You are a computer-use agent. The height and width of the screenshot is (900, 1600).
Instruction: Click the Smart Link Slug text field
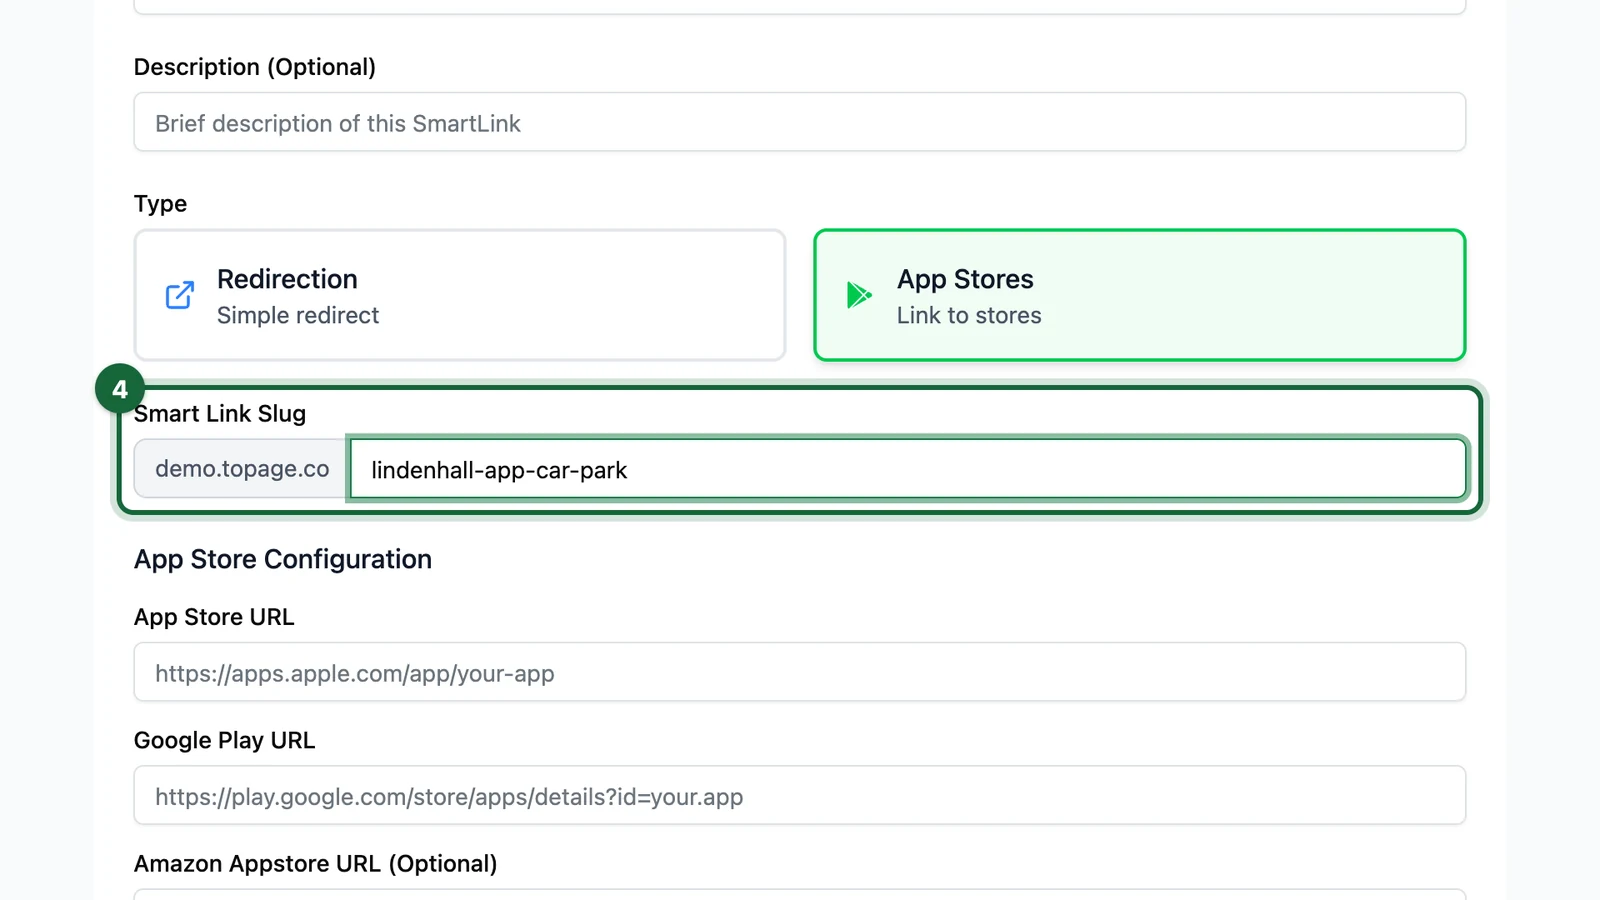[908, 469]
